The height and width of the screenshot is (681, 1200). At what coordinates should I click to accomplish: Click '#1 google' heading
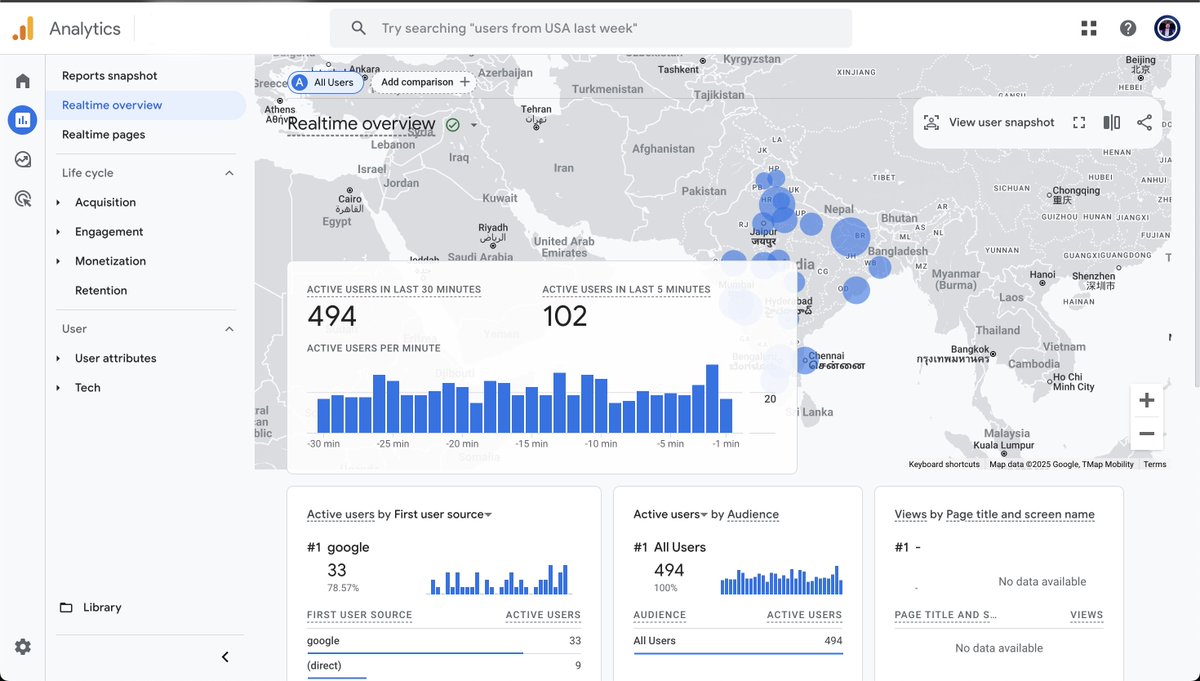pyautogui.click(x=338, y=547)
